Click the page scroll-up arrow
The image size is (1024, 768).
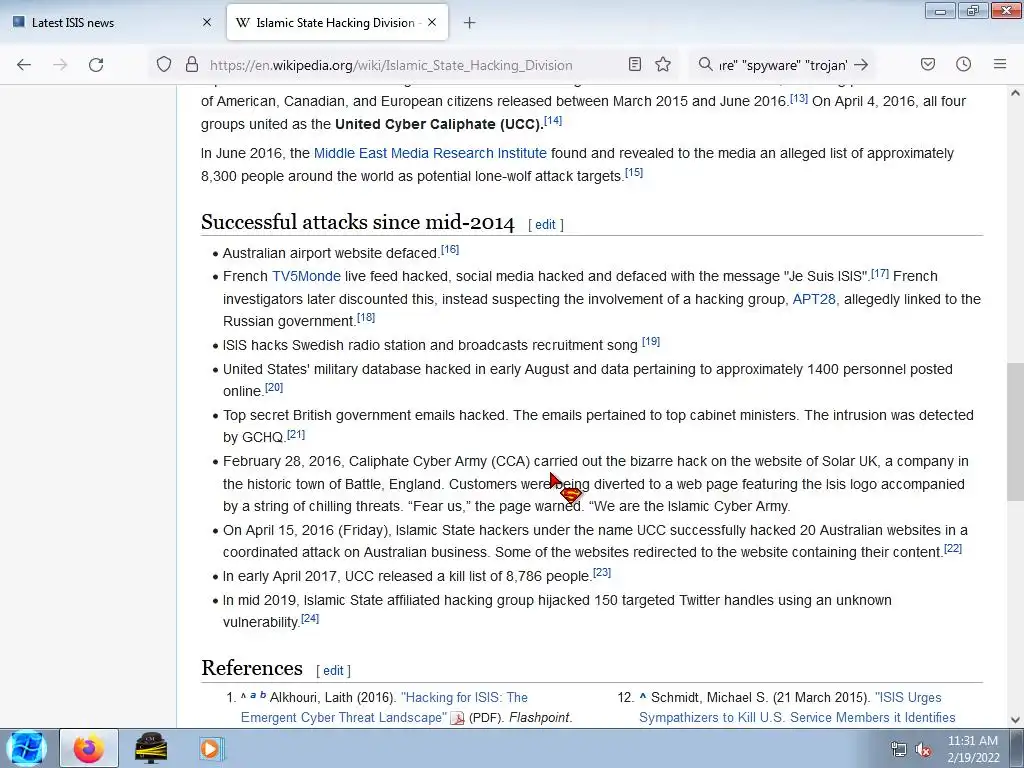pyautogui.click(x=1015, y=93)
